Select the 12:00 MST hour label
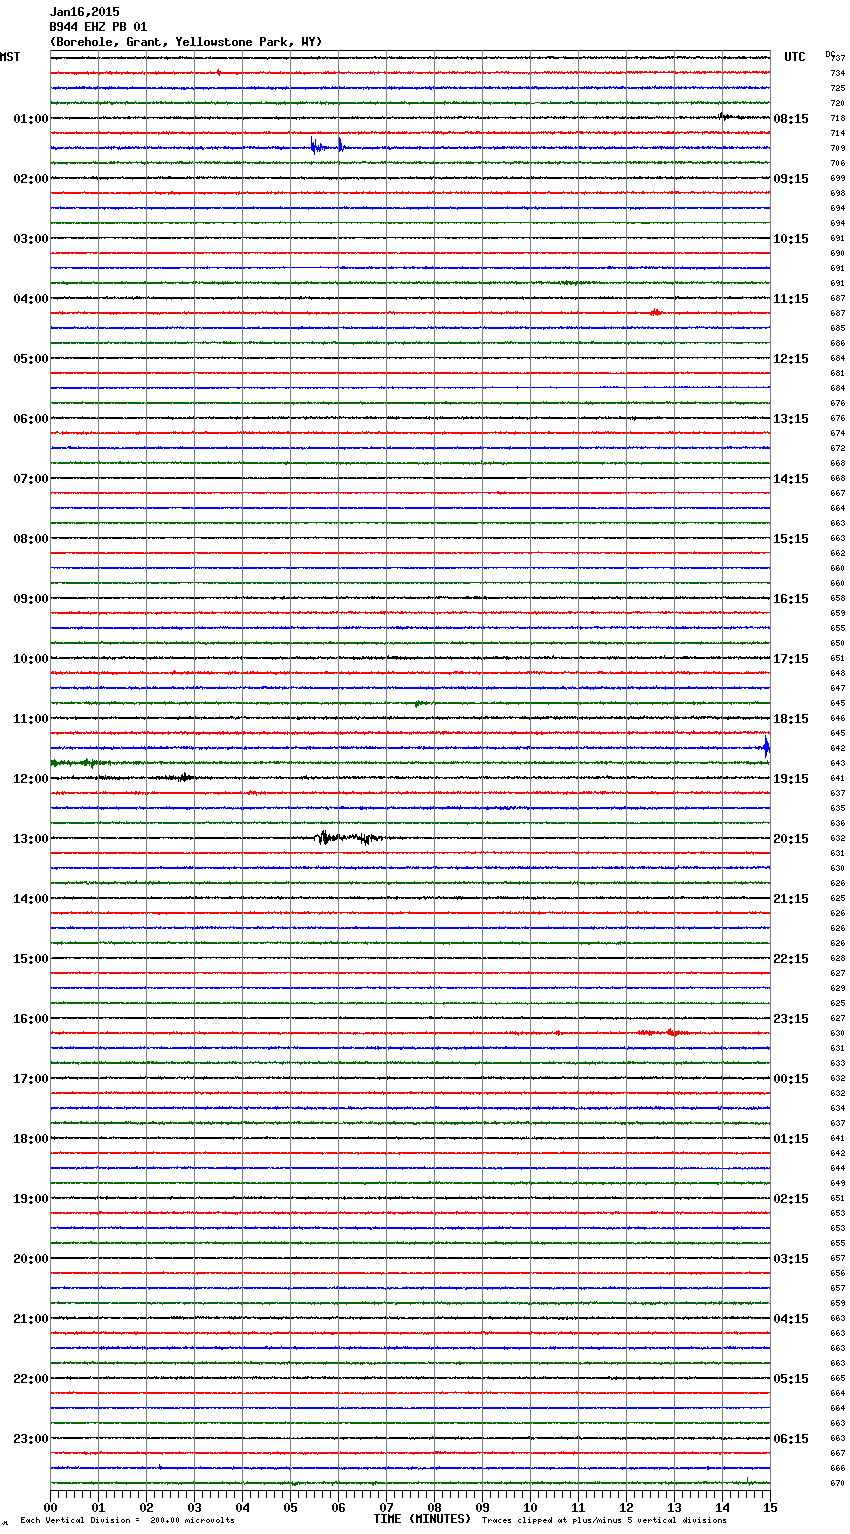Image resolution: width=850 pixels, height=1534 pixels. coord(31,779)
